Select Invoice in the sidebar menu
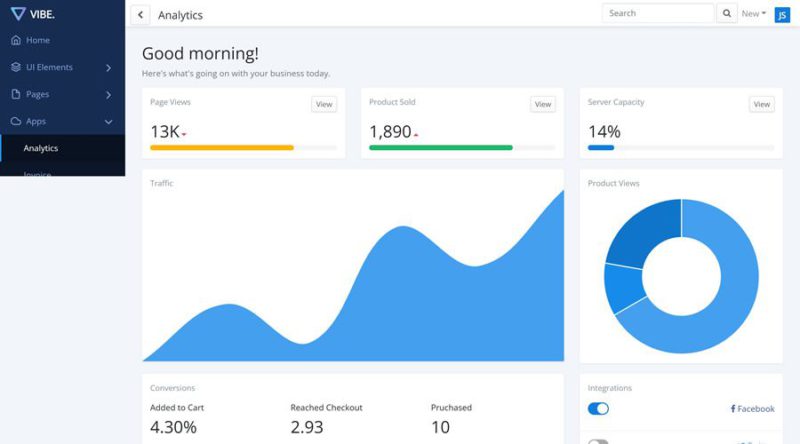800x444 pixels. pyautogui.click(x=37, y=174)
